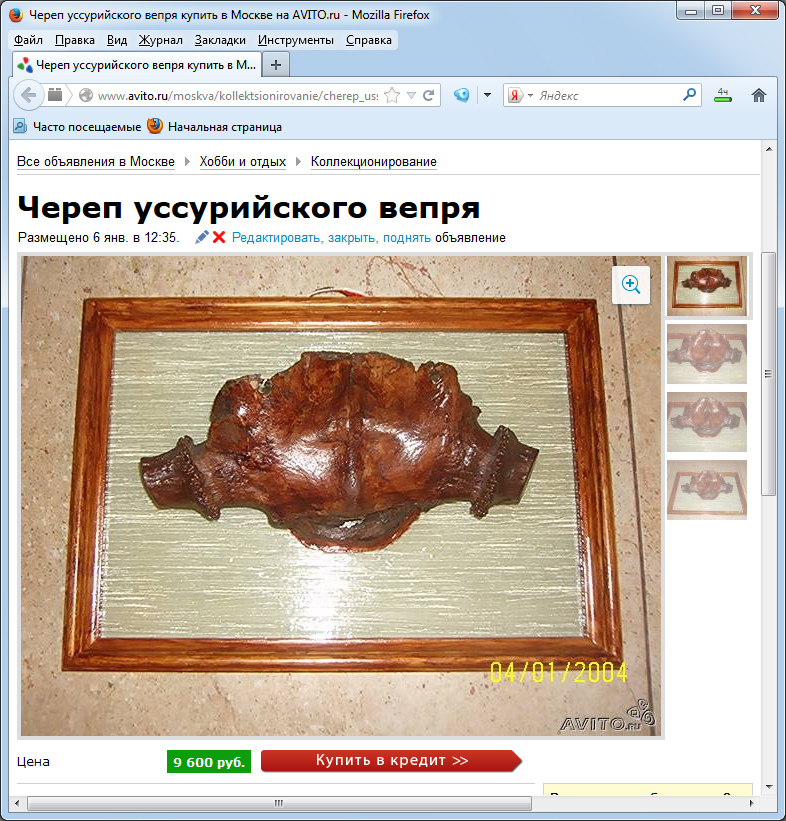Screen dimensions: 786x821
Task: Click the vertical page scrollbar thumb
Action: click(768, 372)
